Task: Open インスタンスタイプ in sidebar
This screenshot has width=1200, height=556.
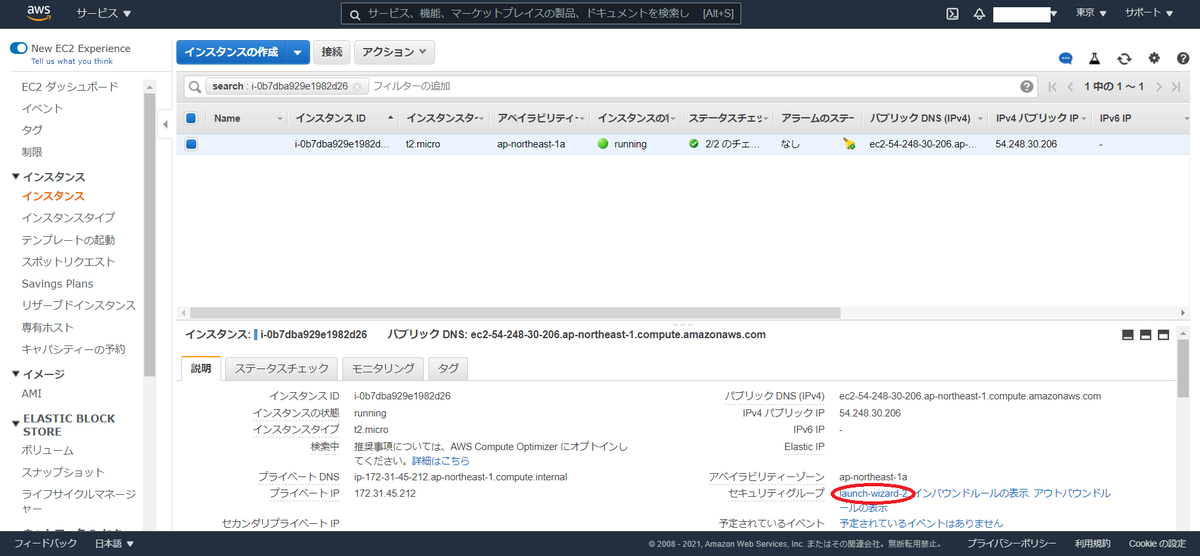Action: 68,217
